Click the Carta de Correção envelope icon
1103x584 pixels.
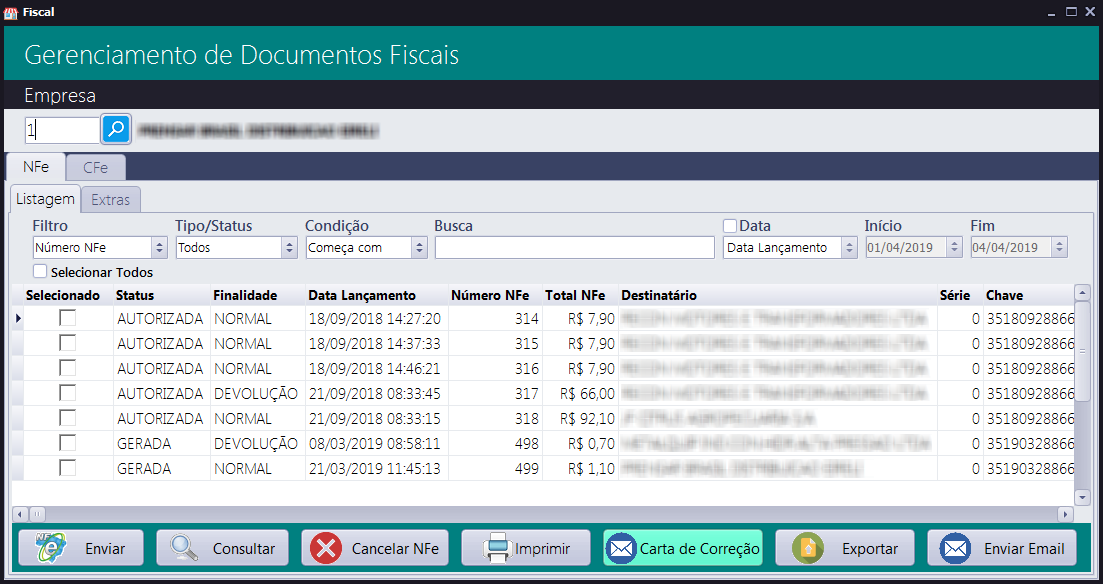pos(622,548)
